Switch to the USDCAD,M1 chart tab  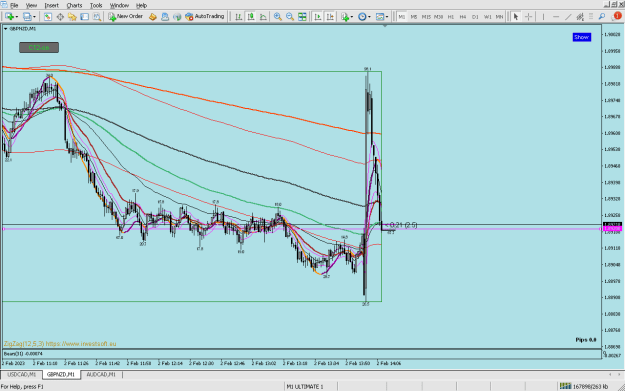pyautogui.click(x=22, y=375)
